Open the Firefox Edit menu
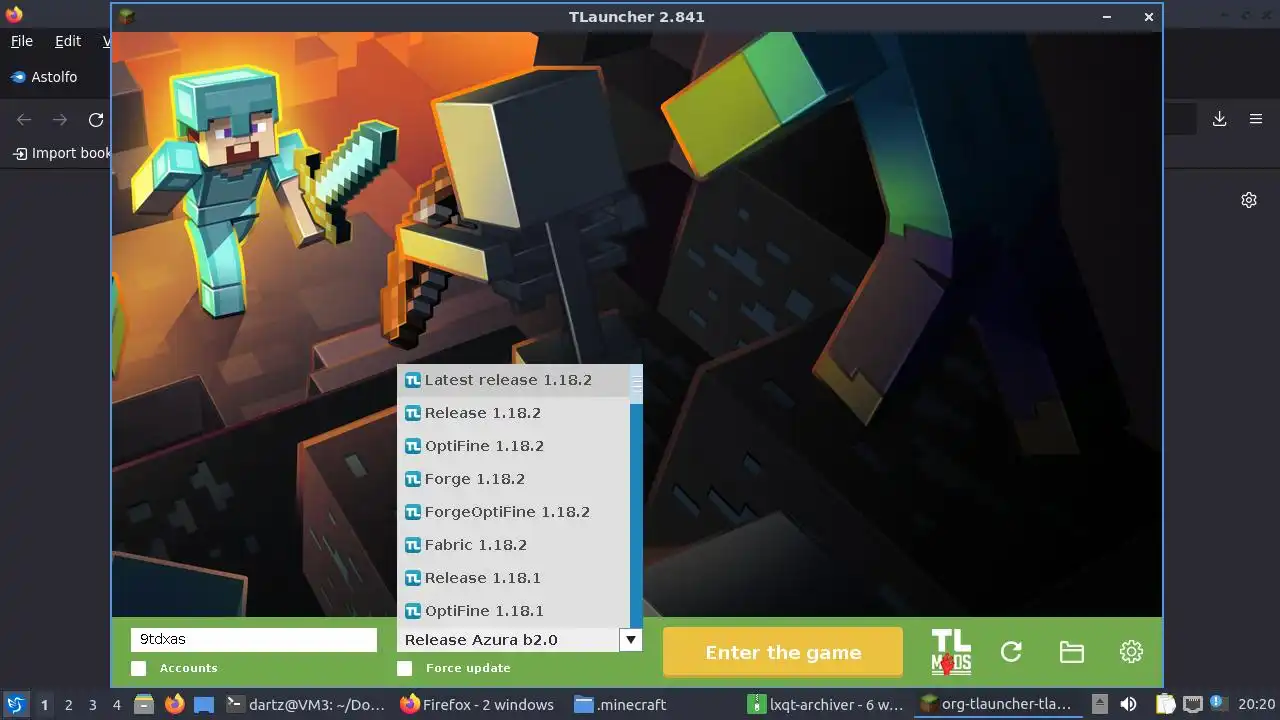The image size is (1280, 720). (x=68, y=41)
